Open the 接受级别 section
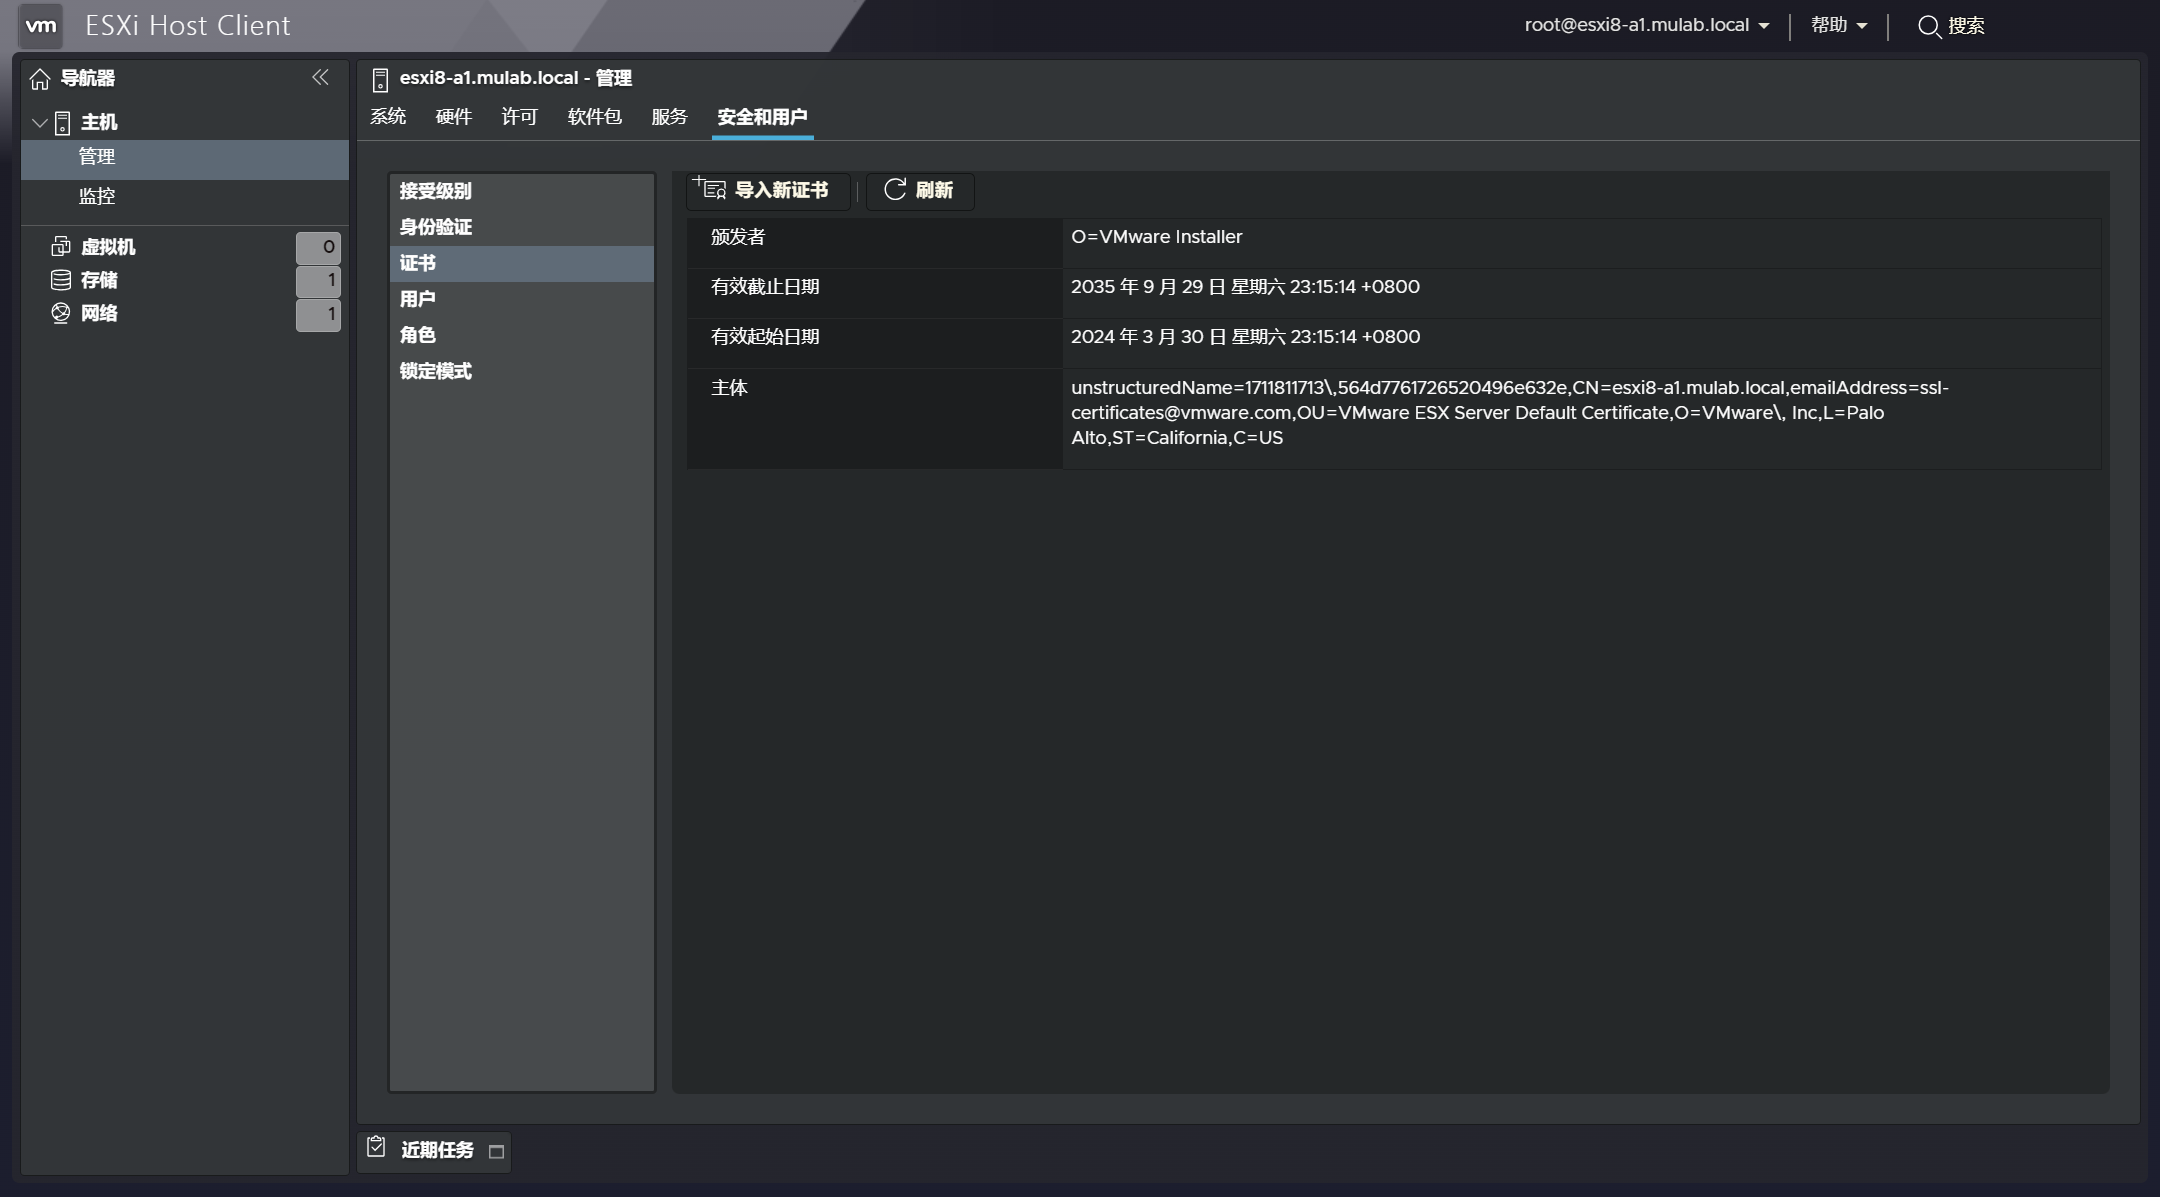 pos(522,191)
